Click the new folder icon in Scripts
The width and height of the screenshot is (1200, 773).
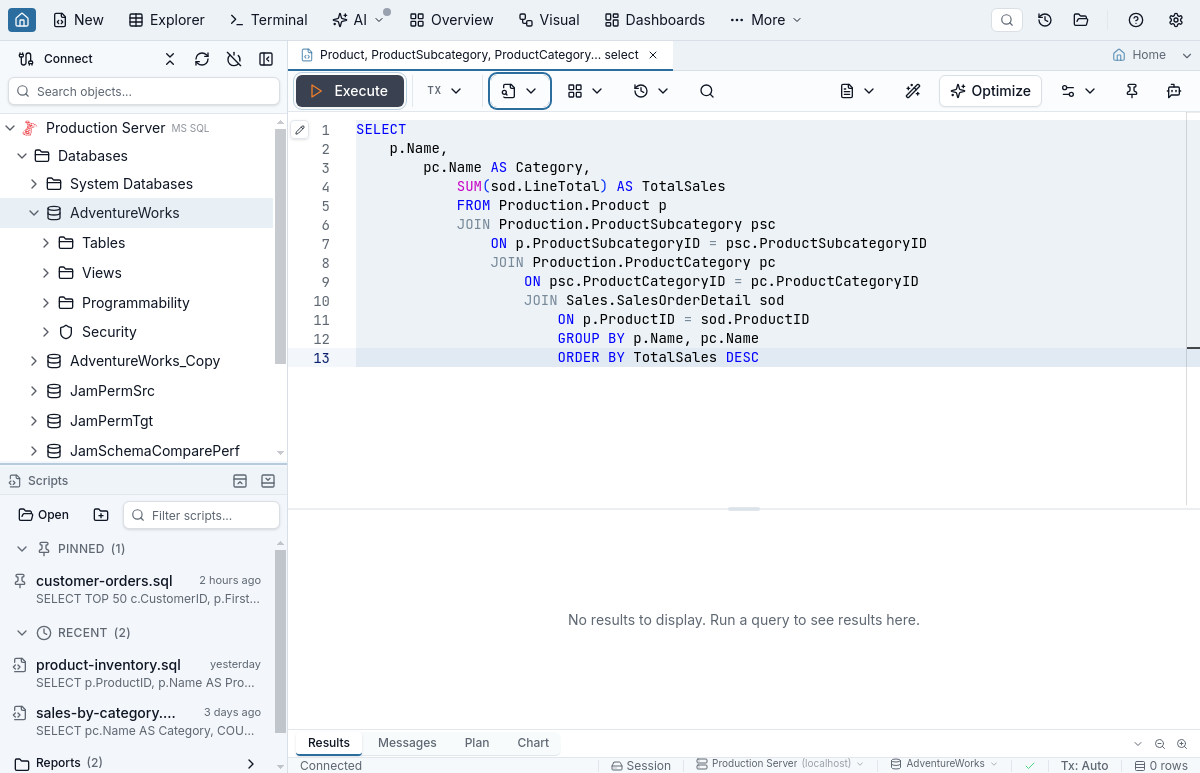(101, 515)
